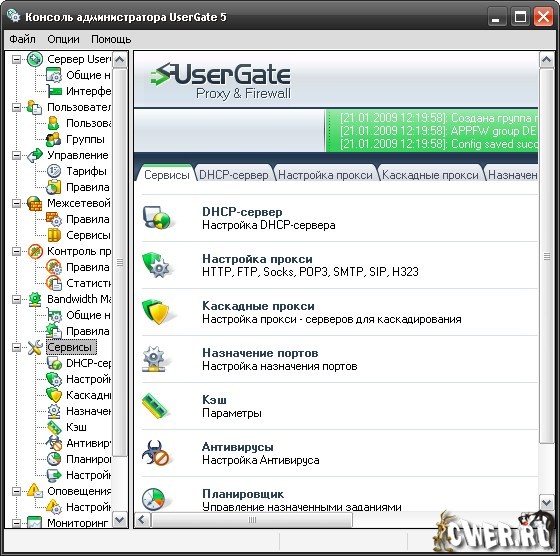The image size is (560, 556).
Task: Collapse the Оповещения tree node
Action: (16, 491)
